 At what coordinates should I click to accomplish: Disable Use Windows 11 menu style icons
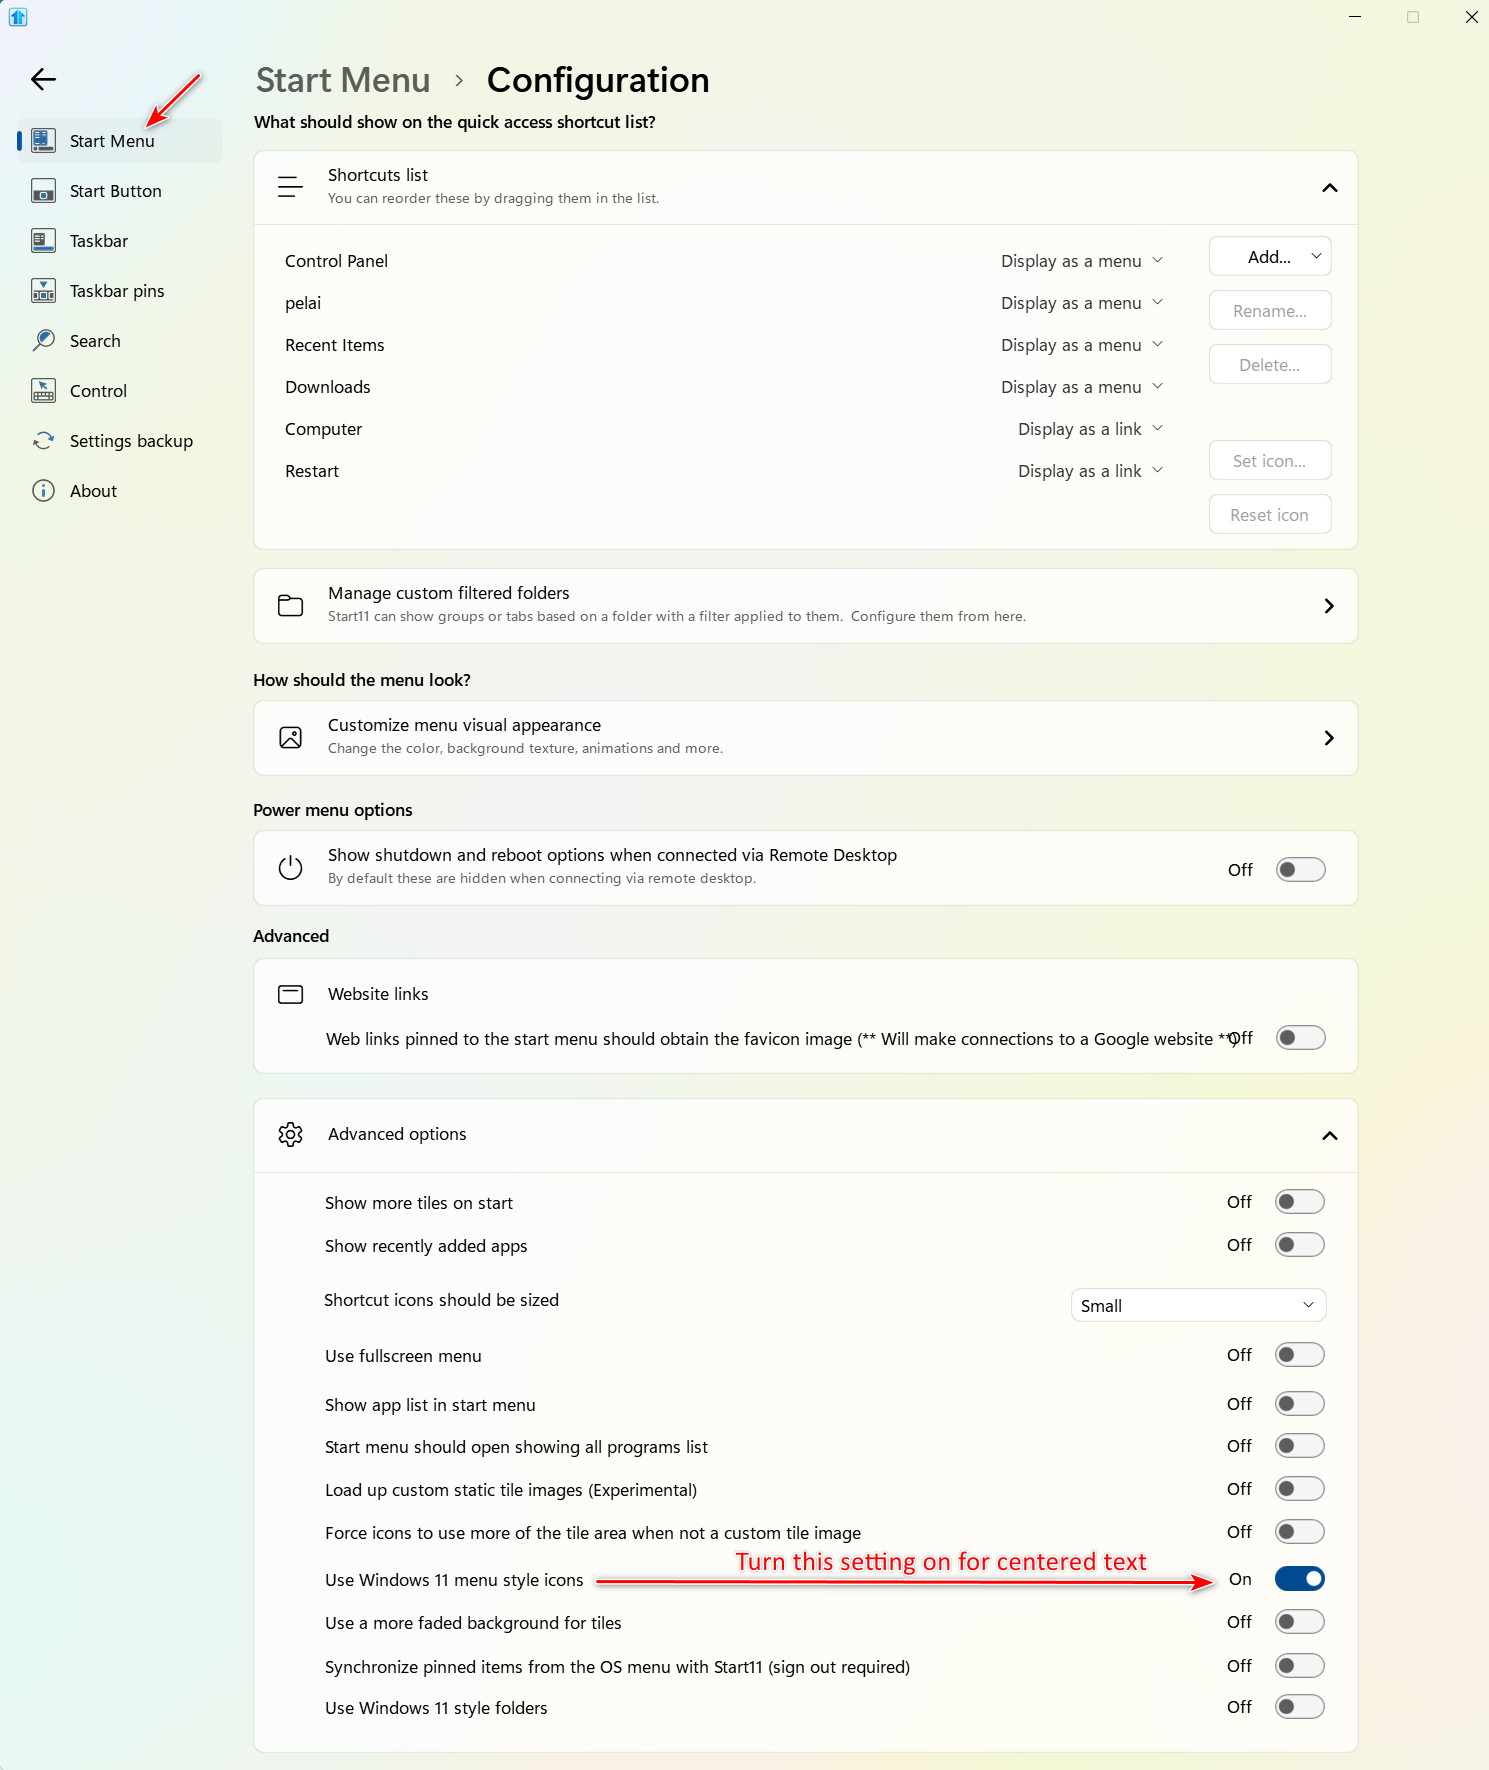1300,1579
